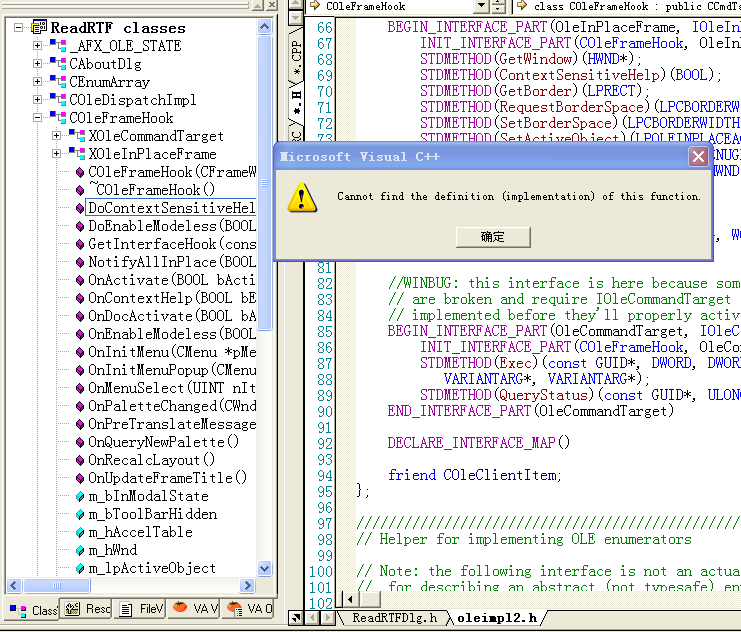
Task: Click the *.CPP vertical side tab
Action: tap(296, 55)
